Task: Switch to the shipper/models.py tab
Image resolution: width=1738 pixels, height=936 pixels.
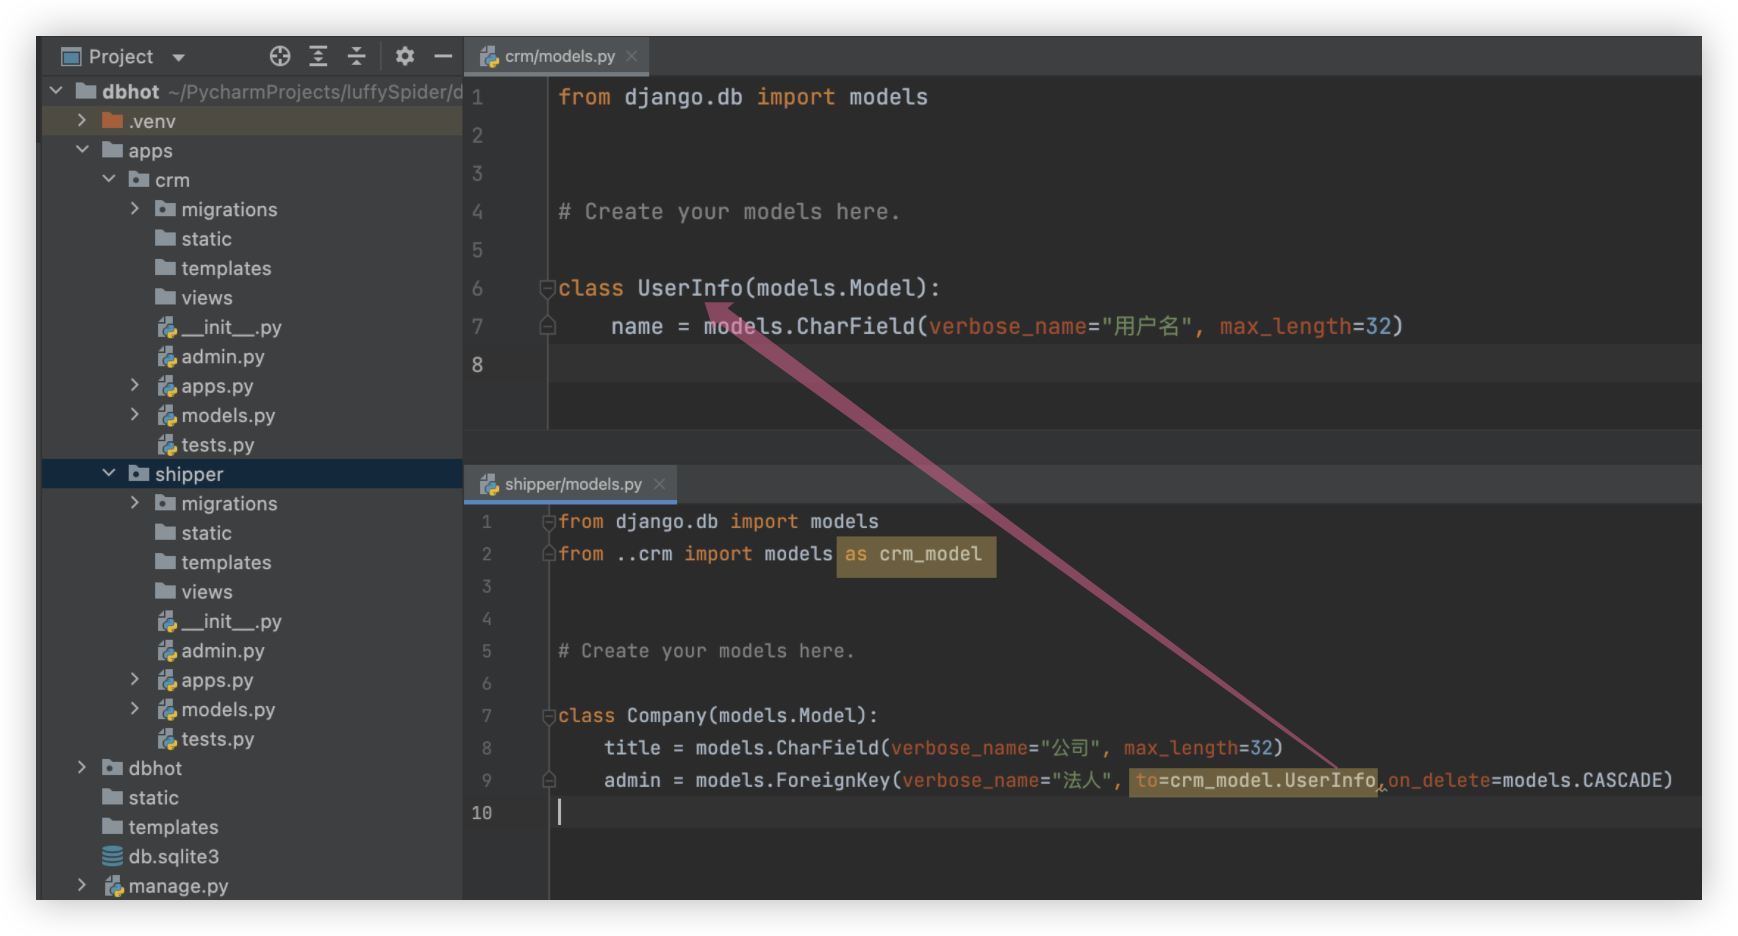Action: coord(572,484)
